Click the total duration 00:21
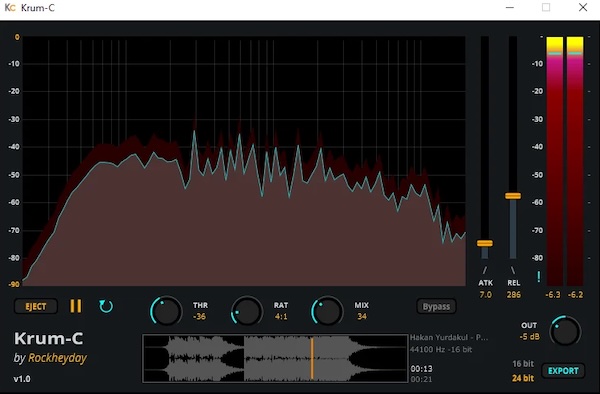This screenshot has width=600, height=394. point(421,379)
